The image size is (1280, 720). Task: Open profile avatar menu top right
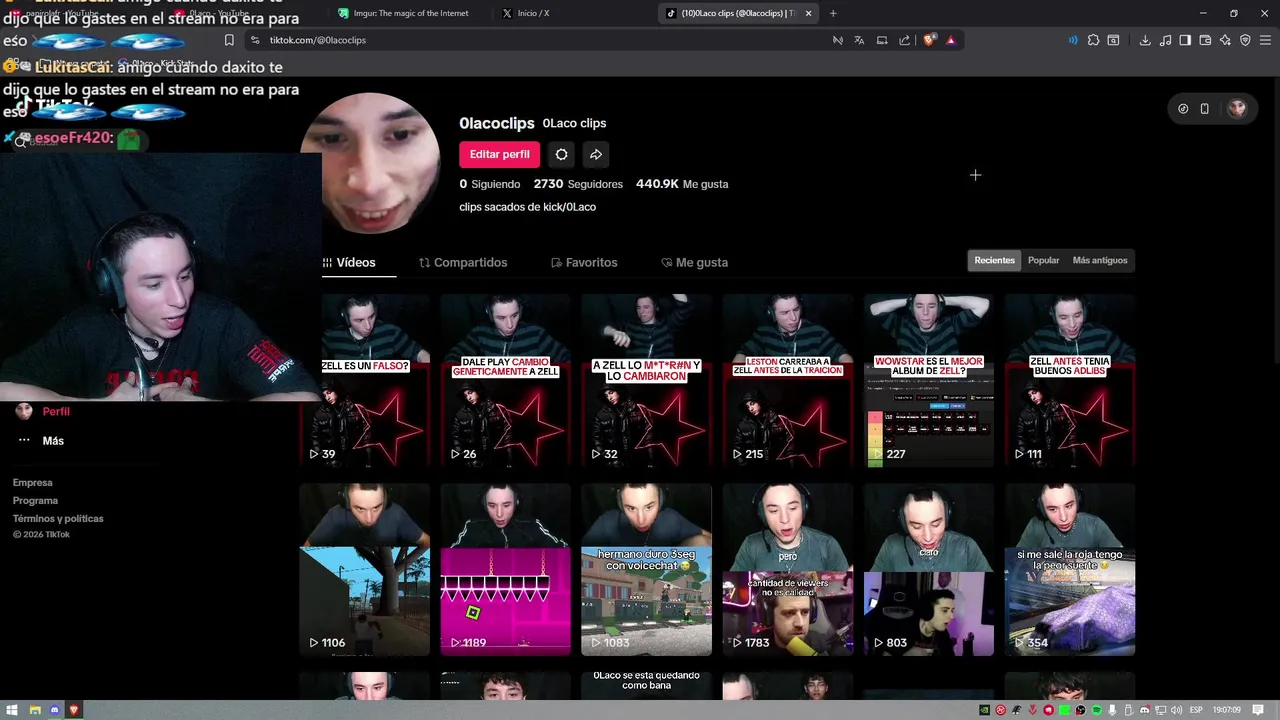coord(1237,109)
